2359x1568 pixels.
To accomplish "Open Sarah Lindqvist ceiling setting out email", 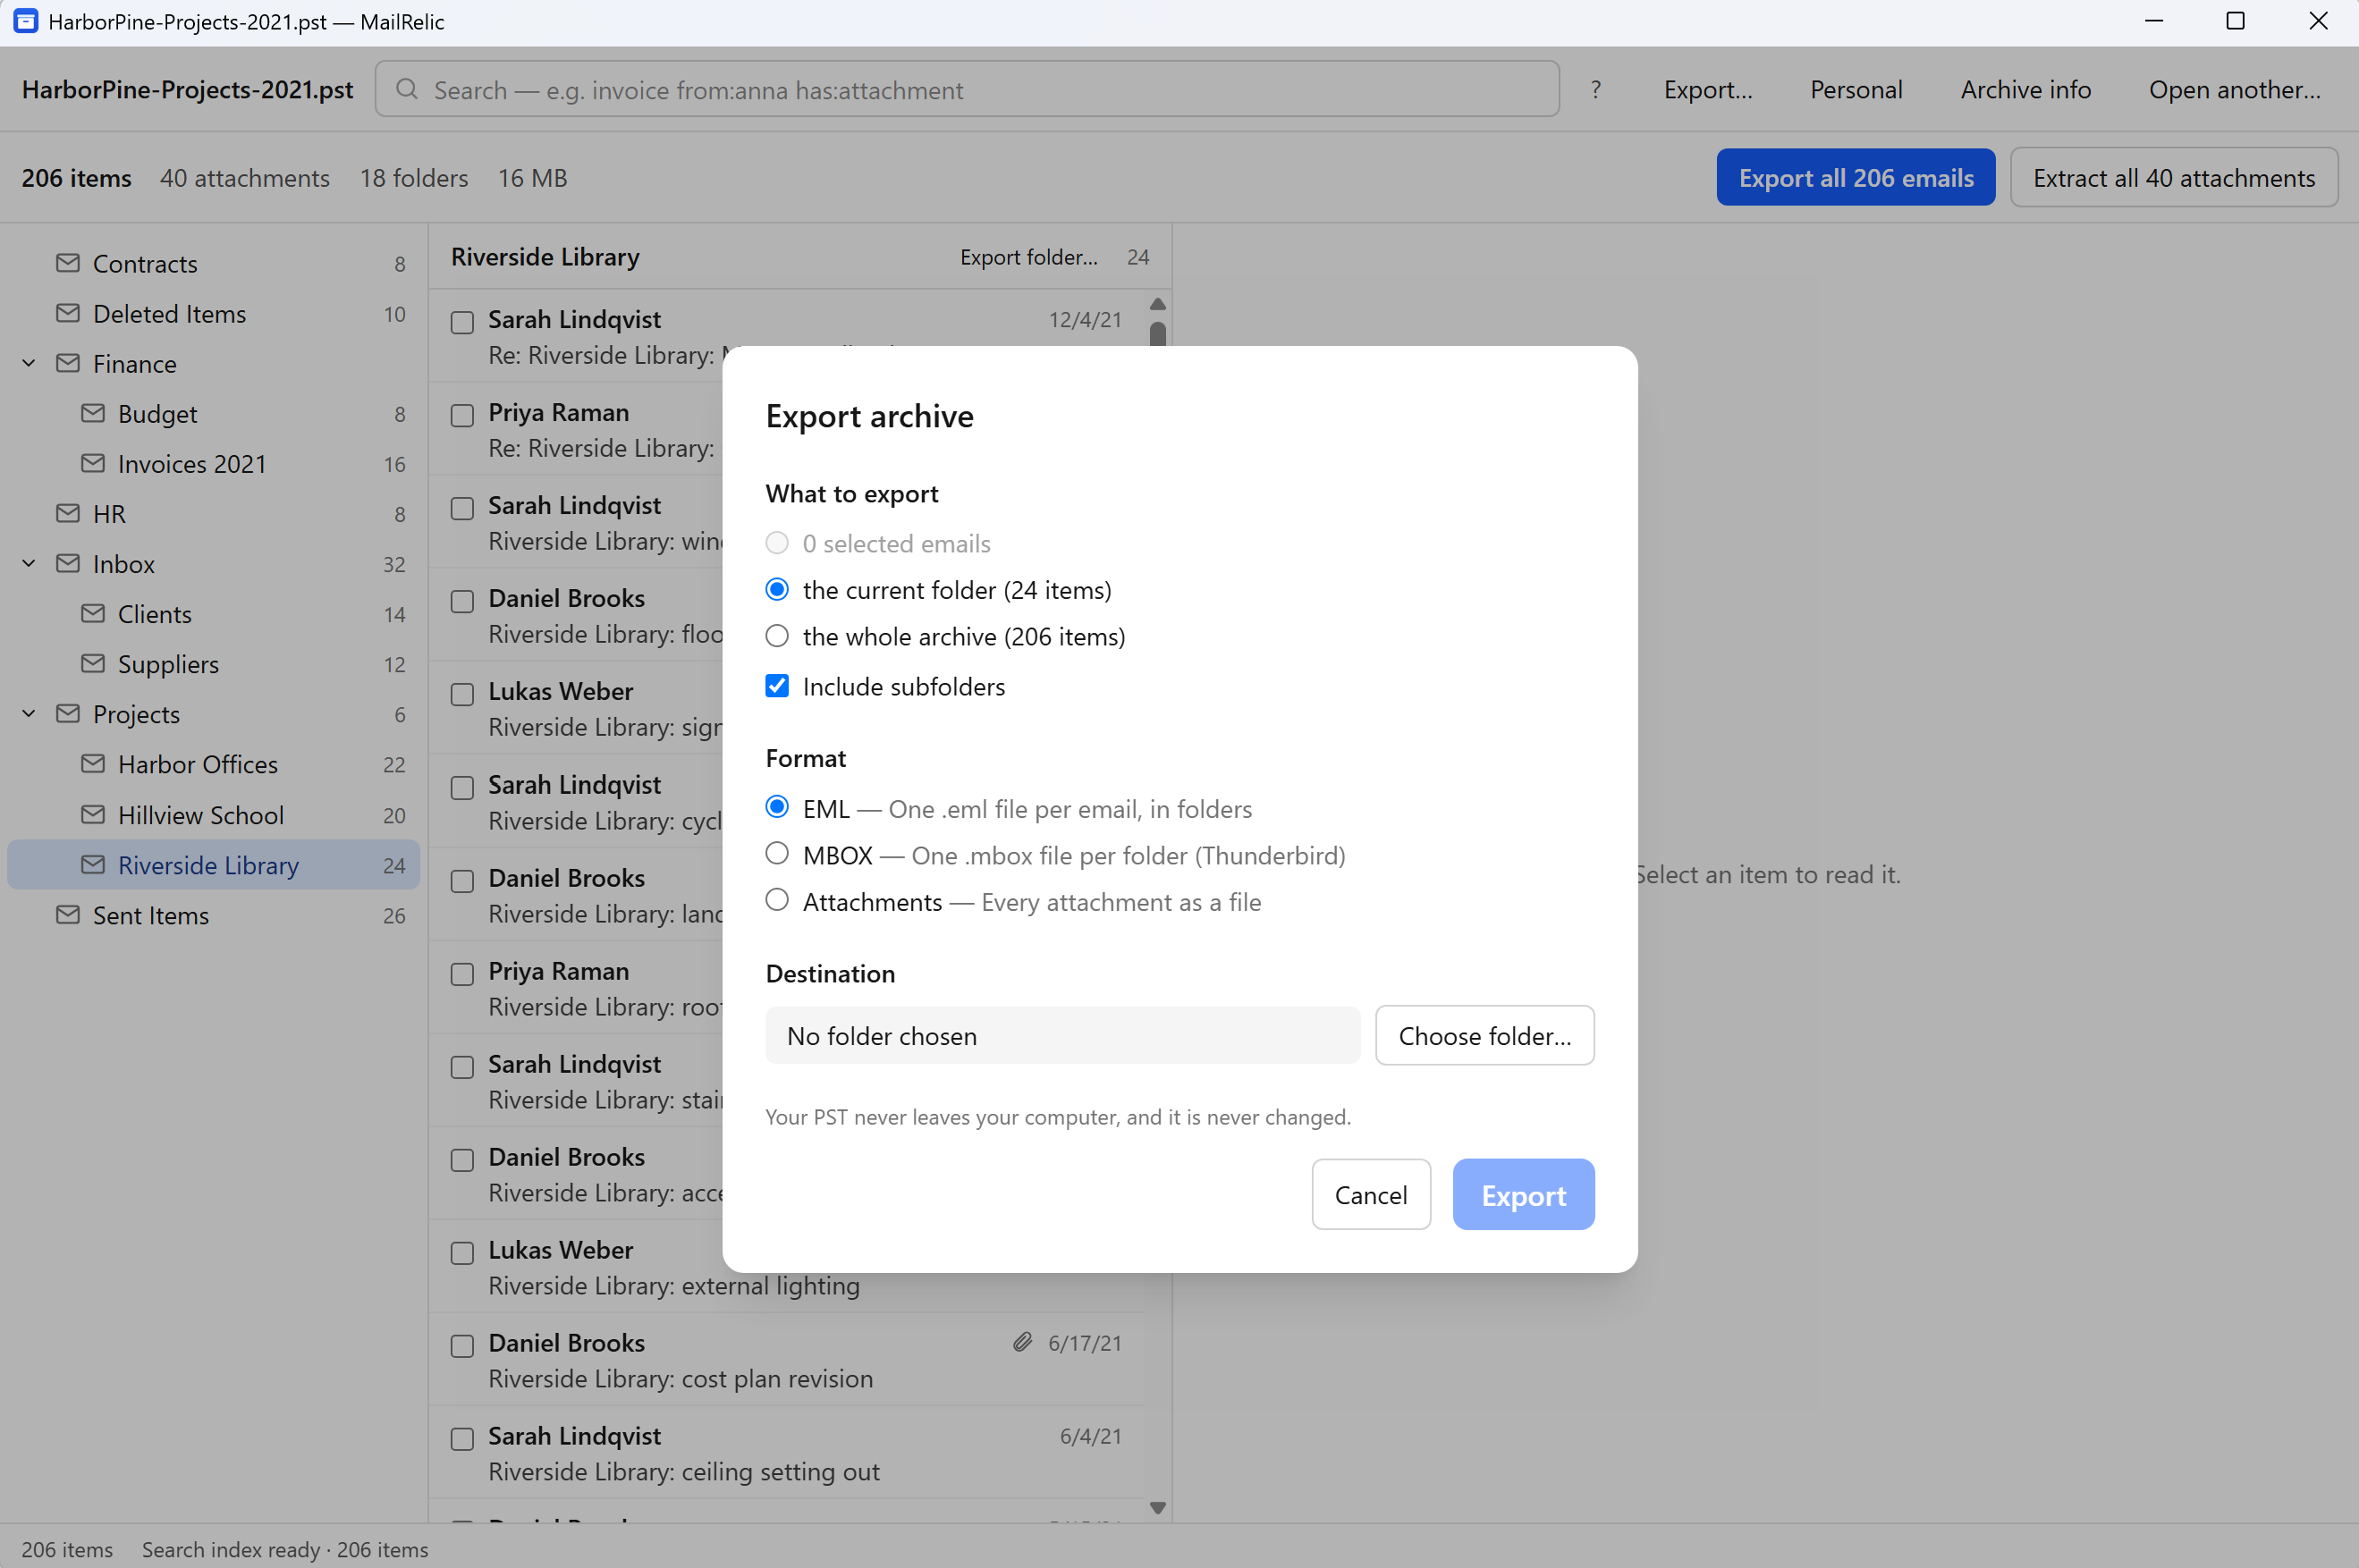I will click(787, 1453).
